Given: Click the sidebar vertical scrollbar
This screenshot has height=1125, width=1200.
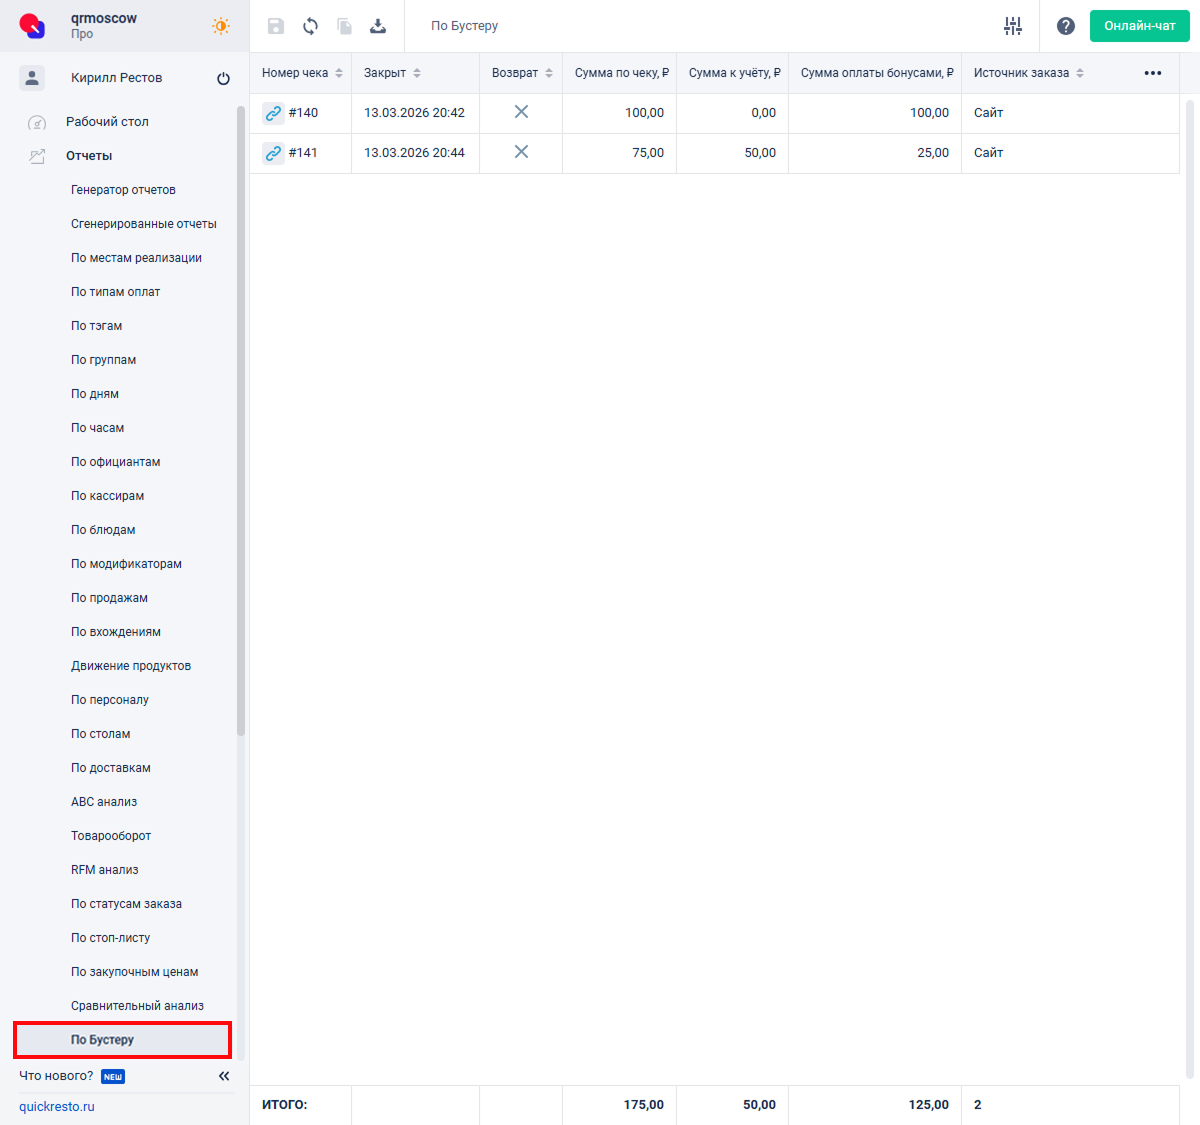Looking at the screenshot, I should pyautogui.click(x=241, y=420).
